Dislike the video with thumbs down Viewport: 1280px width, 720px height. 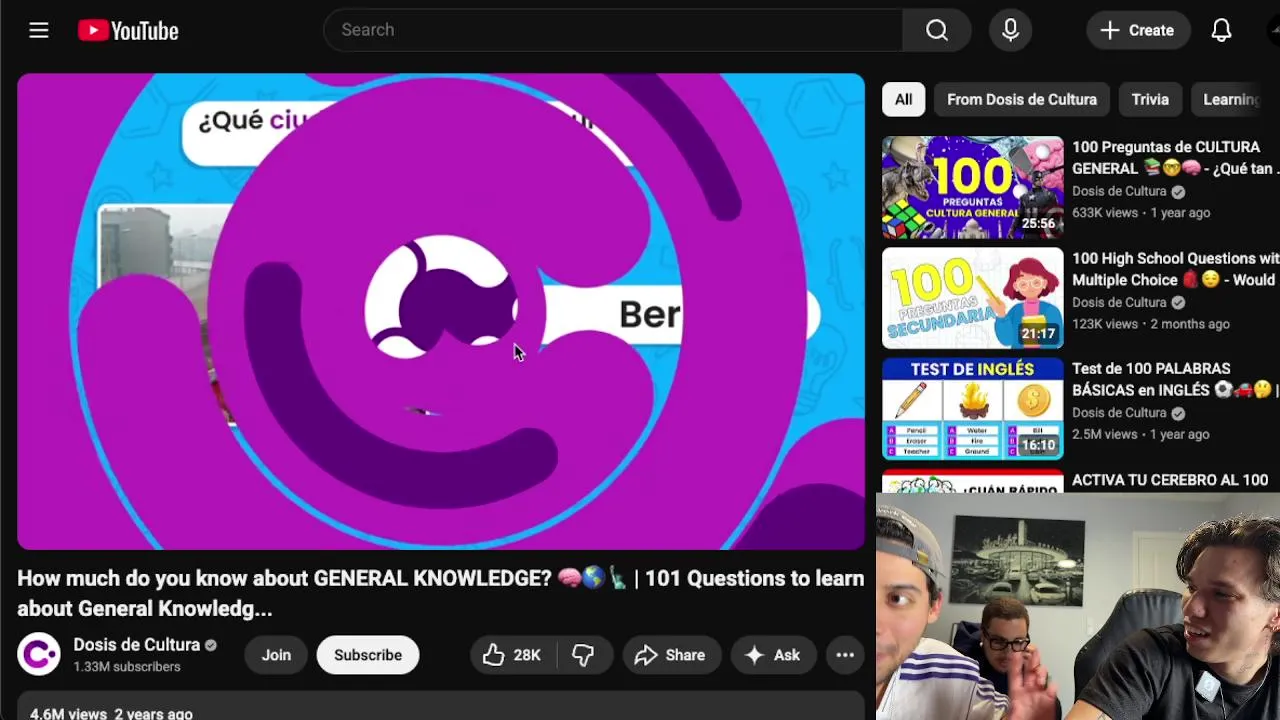tap(584, 655)
